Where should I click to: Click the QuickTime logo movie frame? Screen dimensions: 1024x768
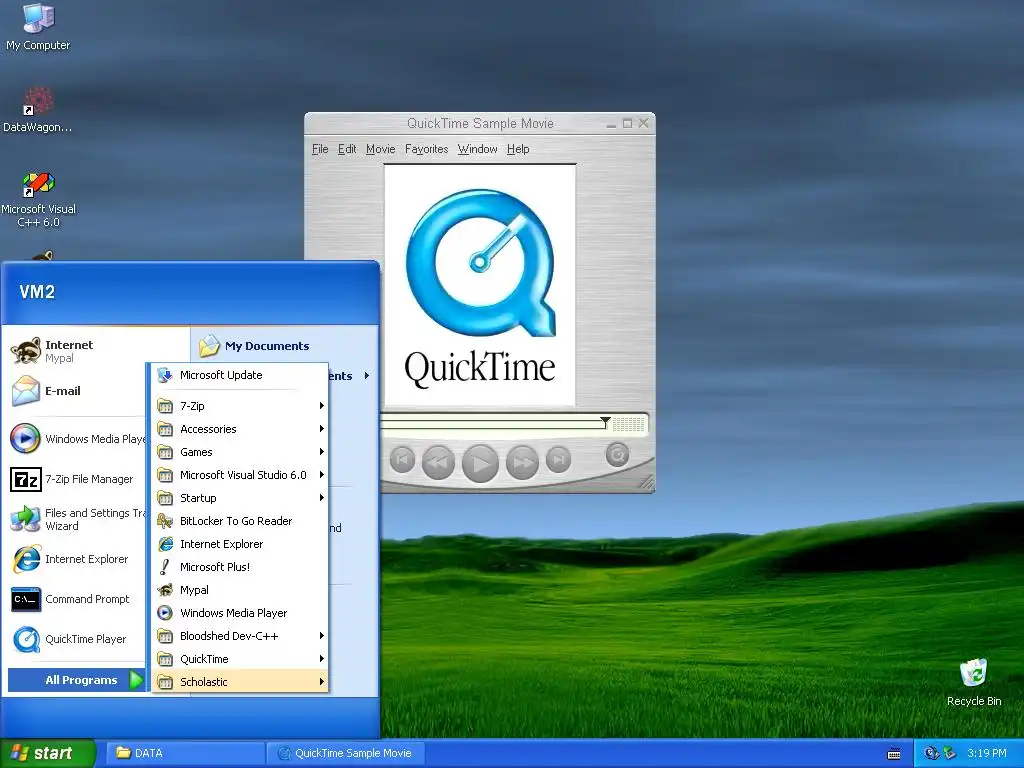click(x=480, y=285)
